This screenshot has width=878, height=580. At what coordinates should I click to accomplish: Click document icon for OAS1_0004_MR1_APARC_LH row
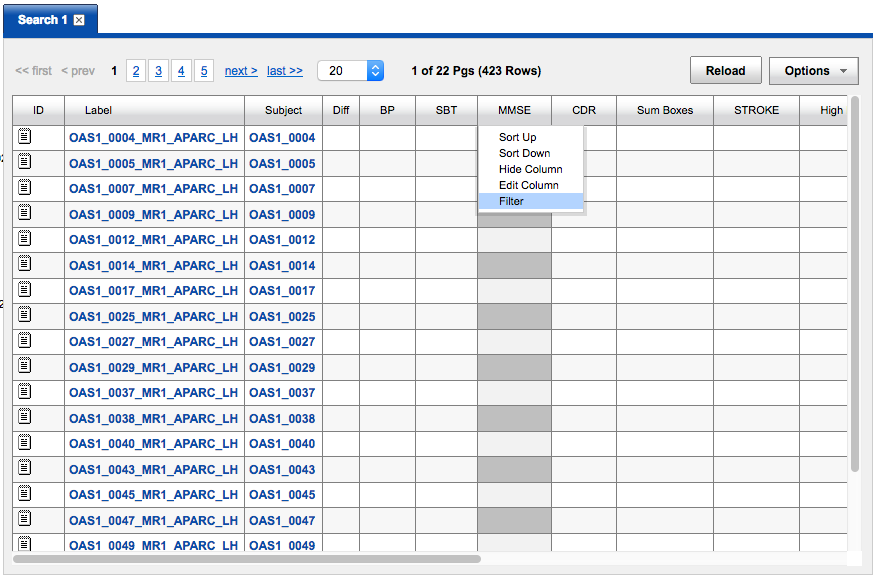(25, 136)
